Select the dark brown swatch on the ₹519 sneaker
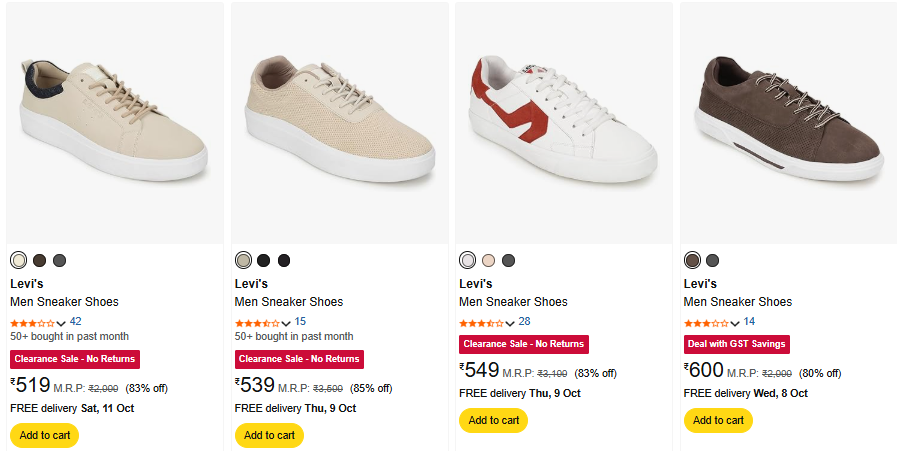Image resolution: width=897 pixels, height=451 pixels. (39, 260)
